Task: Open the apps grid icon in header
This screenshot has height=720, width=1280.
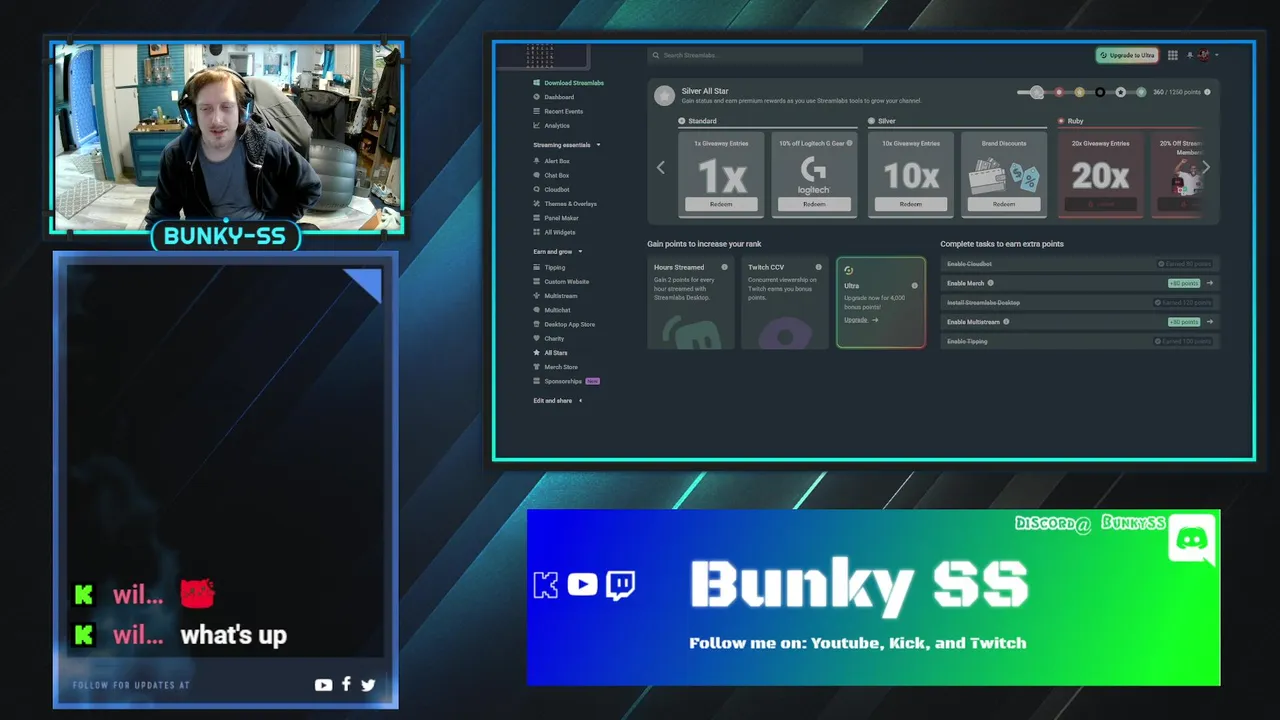Action: (1173, 55)
